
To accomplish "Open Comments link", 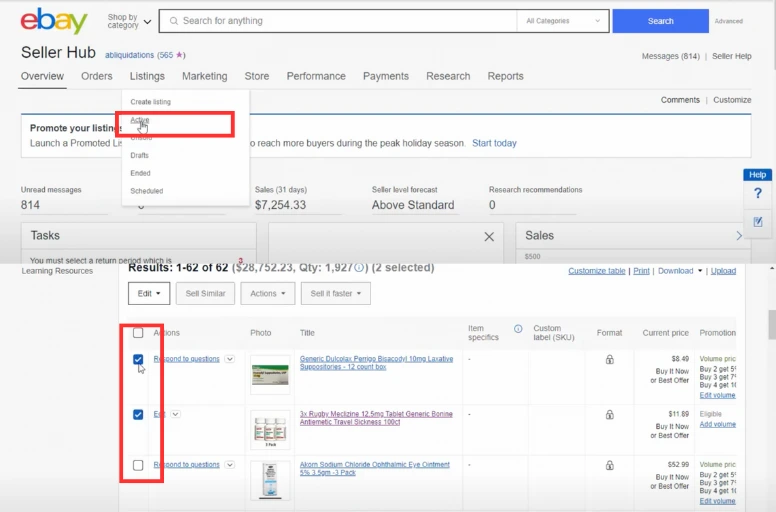I will click(680, 100).
